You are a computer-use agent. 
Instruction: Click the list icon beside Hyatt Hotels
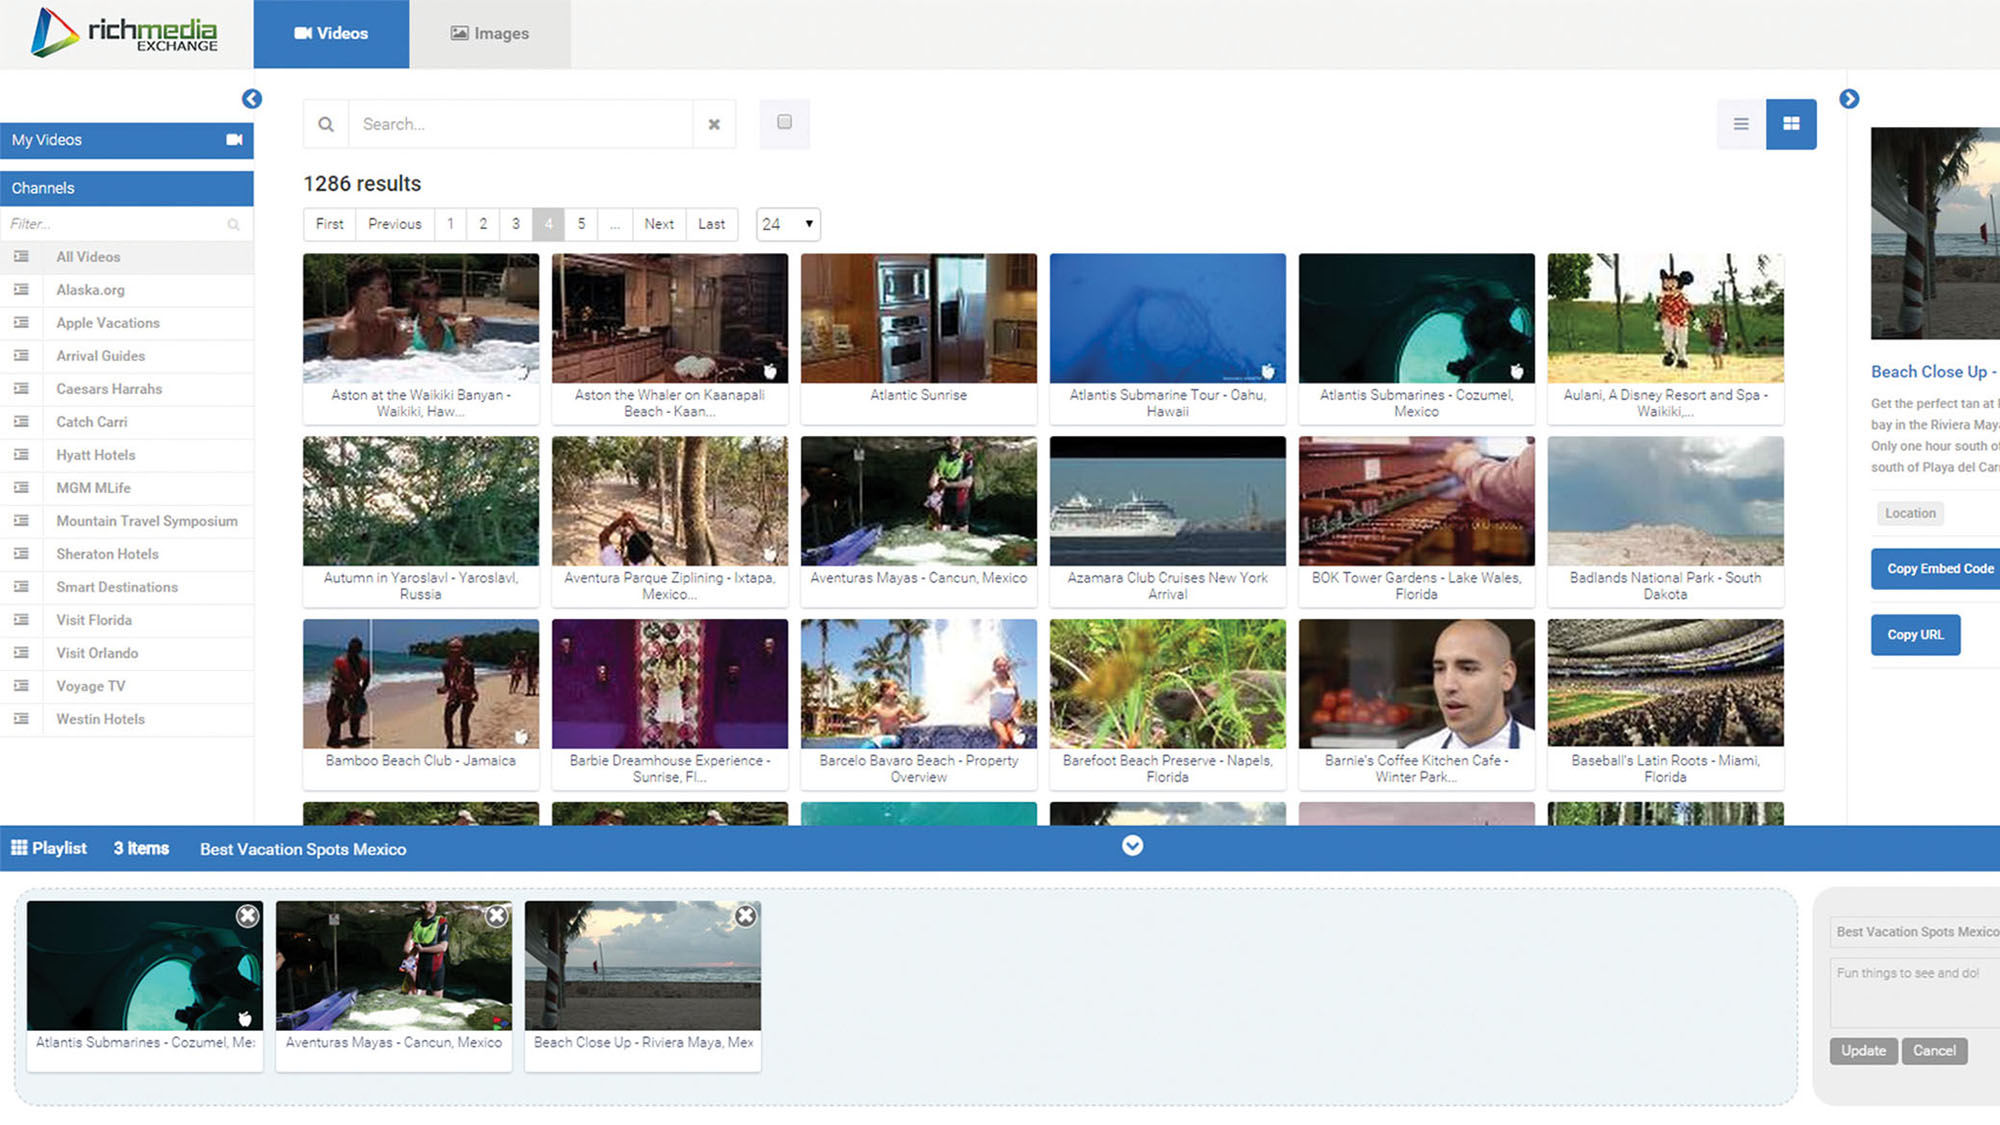pyautogui.click(x=21, y=455)
